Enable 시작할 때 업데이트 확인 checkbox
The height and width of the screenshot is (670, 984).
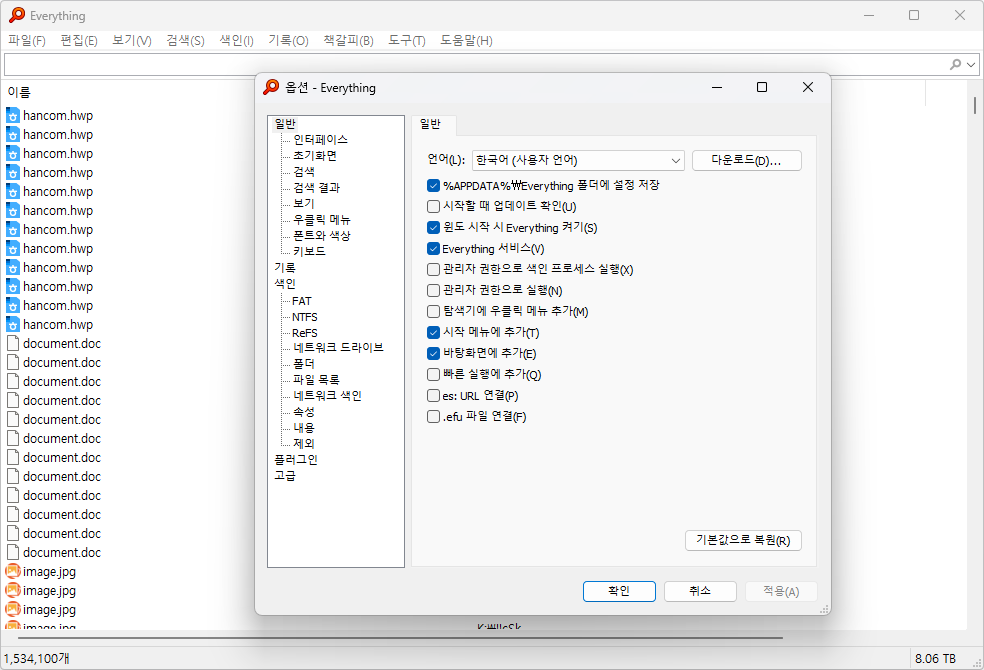[433, 206]
